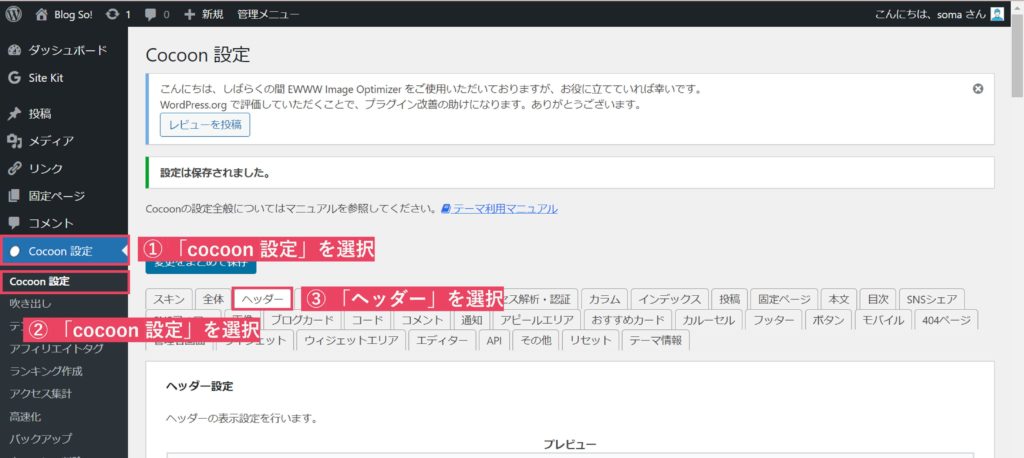Open the comments bubble icon in admin bar
This screenshot has width=1024, height=458.
pyautogui.click(x=150, y=14)
